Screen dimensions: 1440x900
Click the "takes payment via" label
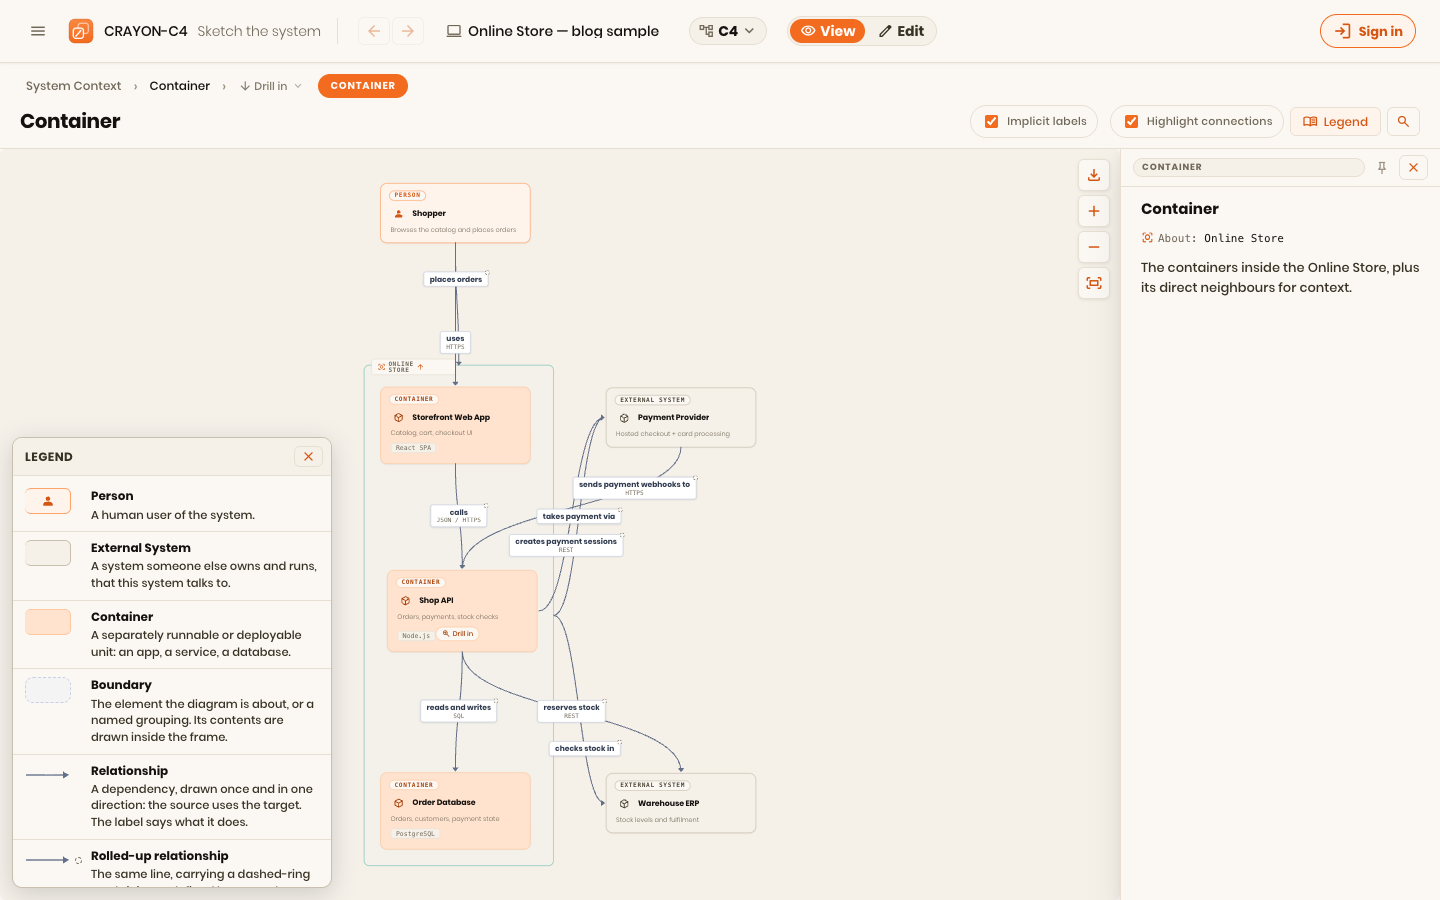click(x=579, y=517)
